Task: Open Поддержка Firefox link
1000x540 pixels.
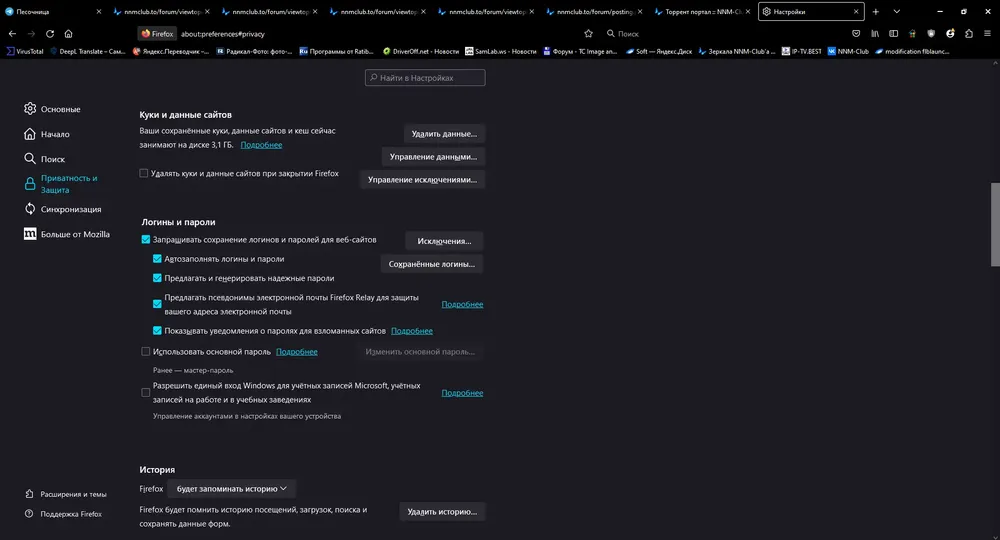Action: [x=63, y=514]
